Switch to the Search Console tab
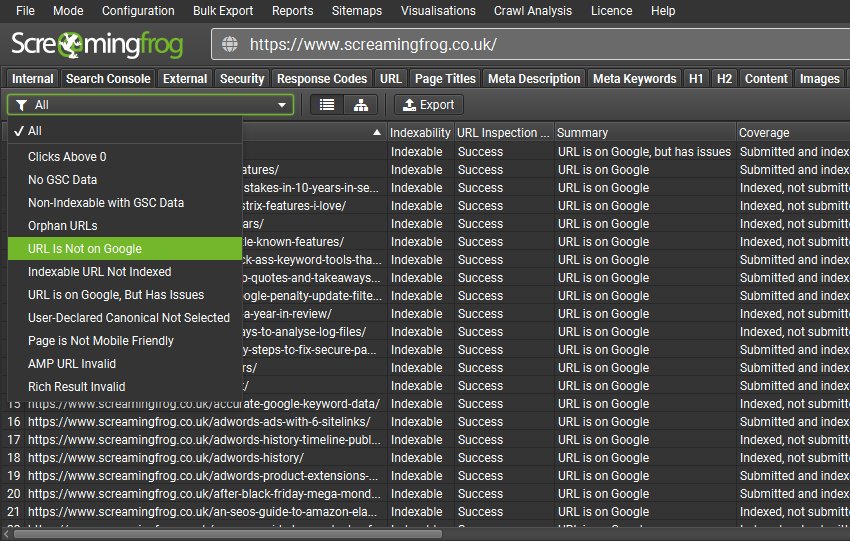Screen dimensions: 850x541 tap(108, 79)
